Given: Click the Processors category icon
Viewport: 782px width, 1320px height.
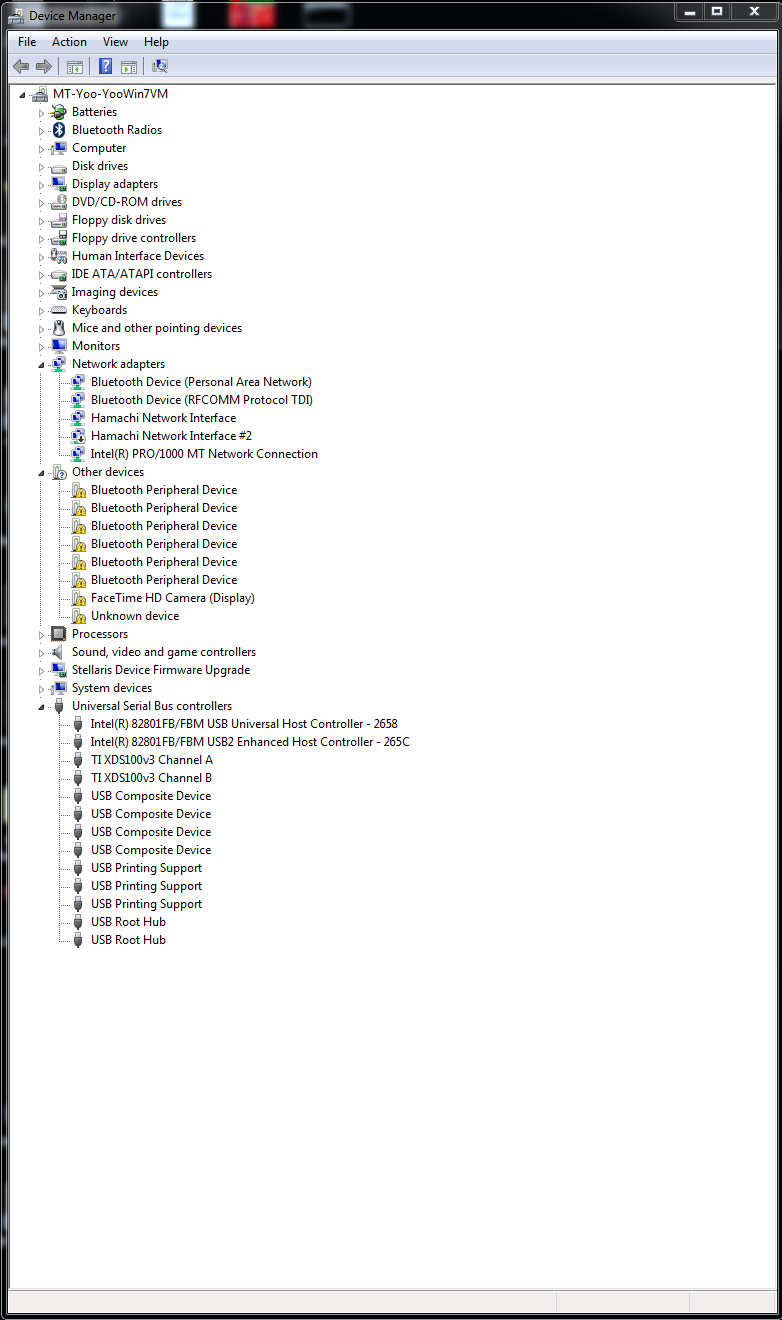Looking at the screenshot, I should (59, 634).
